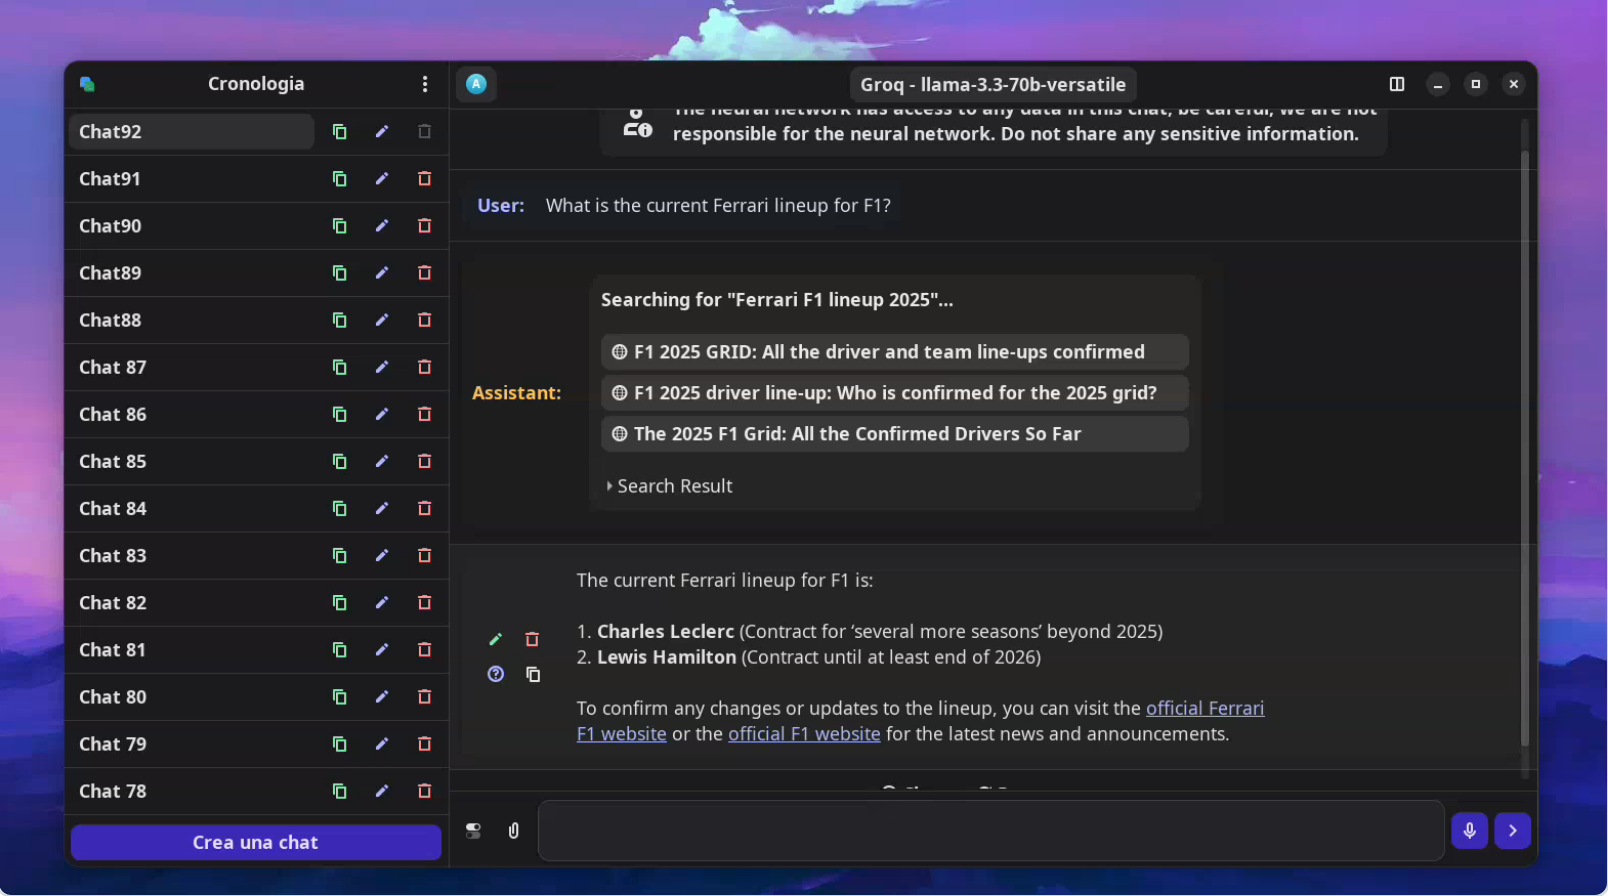This screenshot has width=1608, height=896.
Task: Send the message with the arrow button
Action: tap(1512, 831)
